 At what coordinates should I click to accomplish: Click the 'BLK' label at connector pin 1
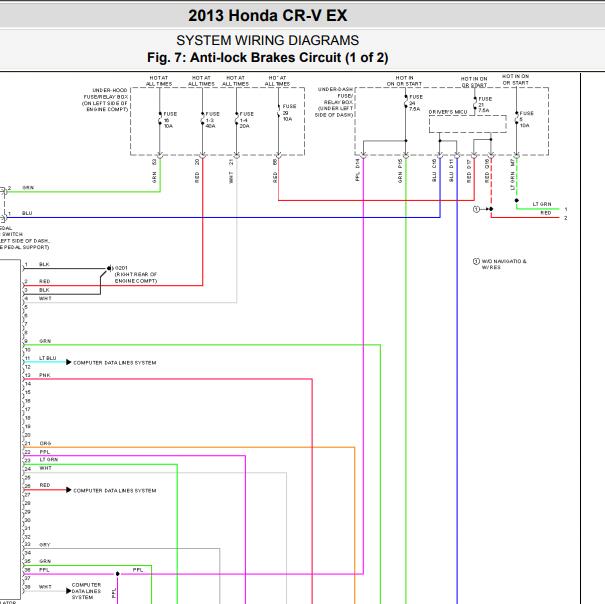[44, 265]
